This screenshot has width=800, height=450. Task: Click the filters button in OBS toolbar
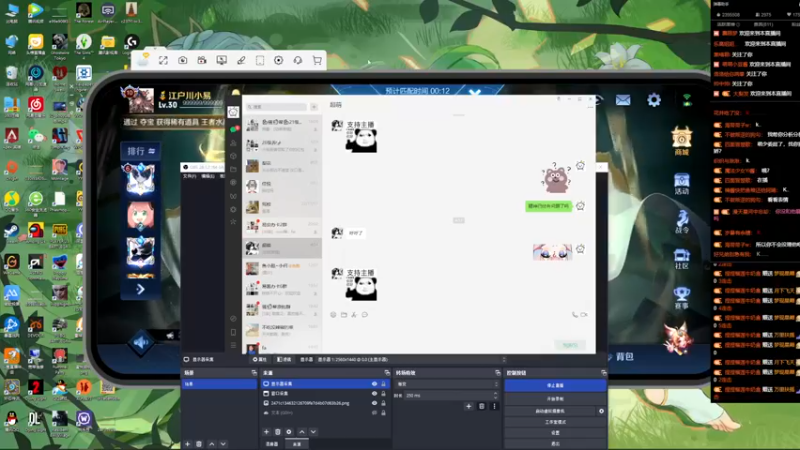point(284,359)
